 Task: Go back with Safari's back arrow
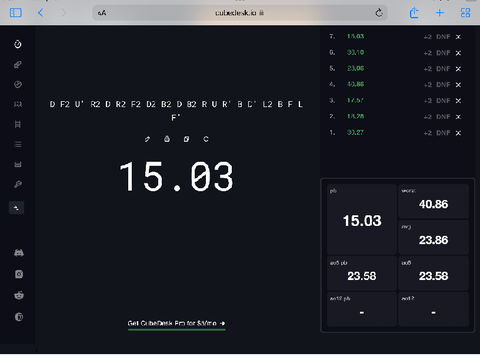click(x=40, y=13)
